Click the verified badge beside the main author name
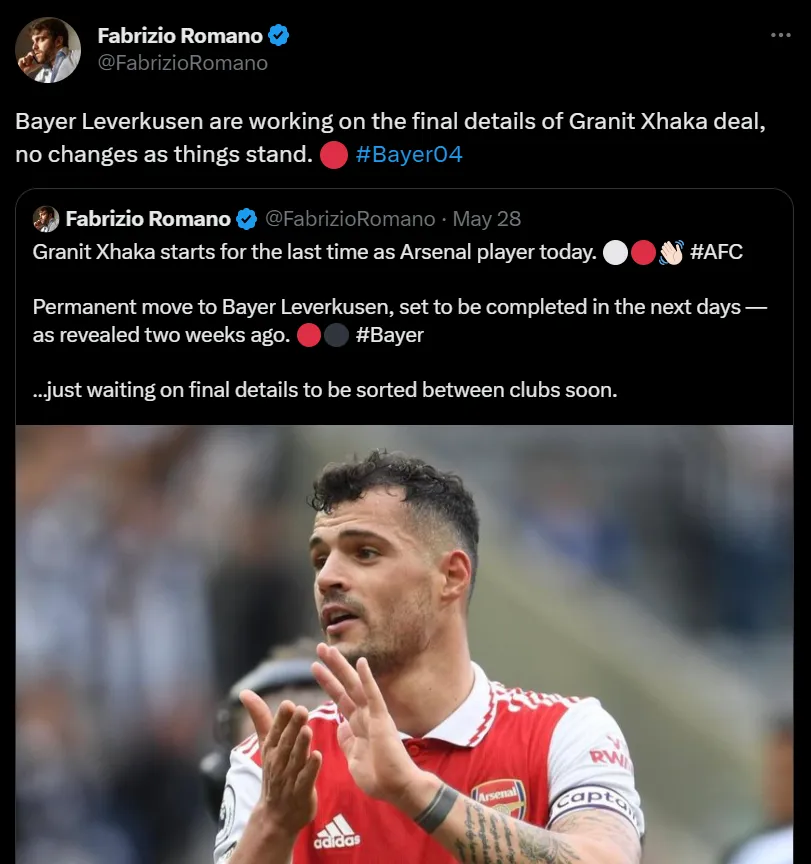The image size is (811, 864). point(279,36)
